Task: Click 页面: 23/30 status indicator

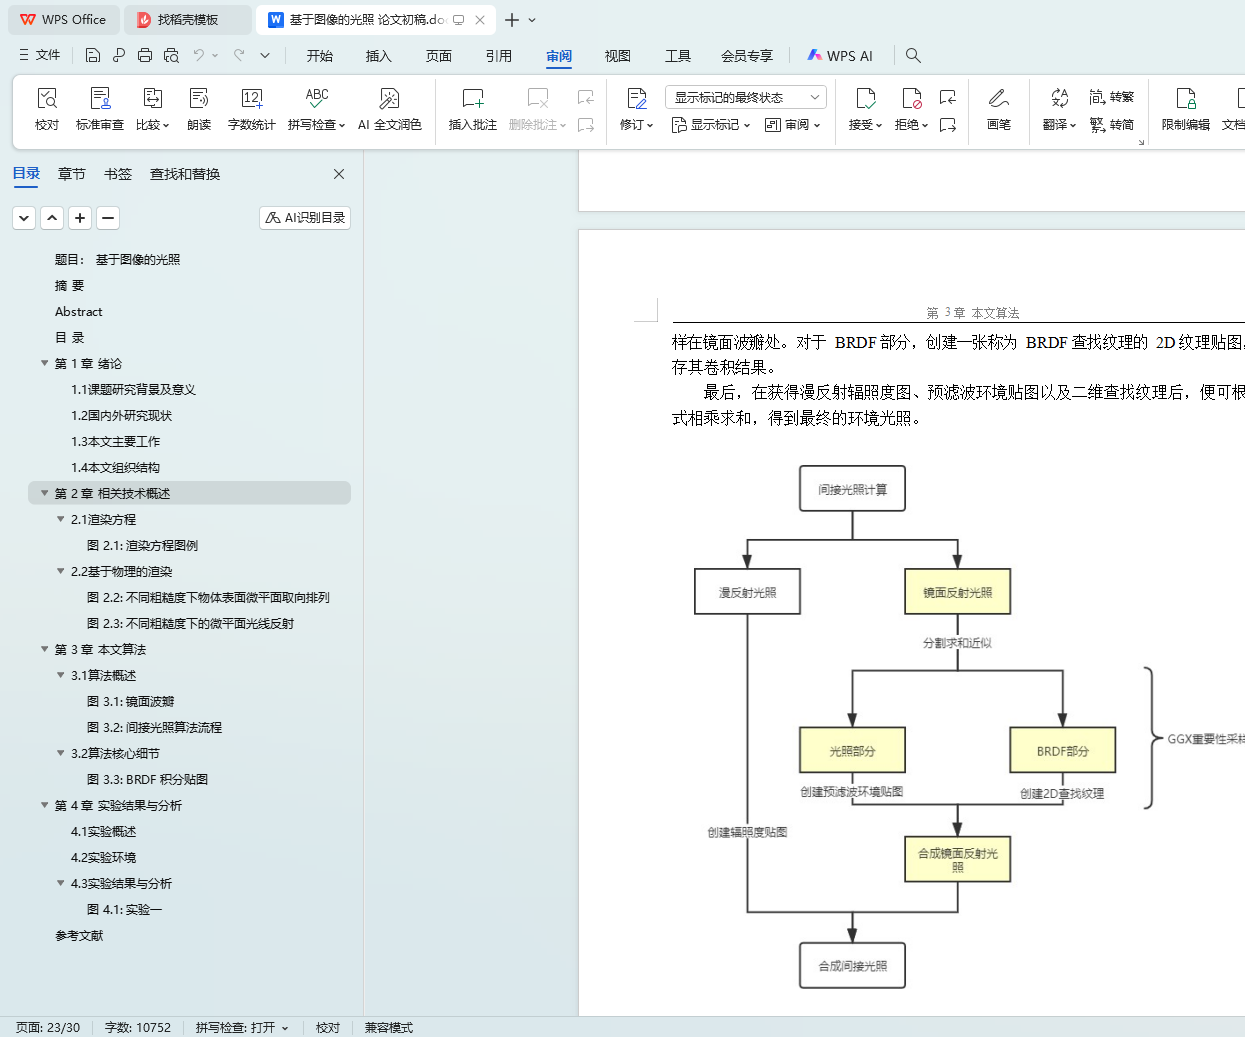Action: (x=48, y=1027)
